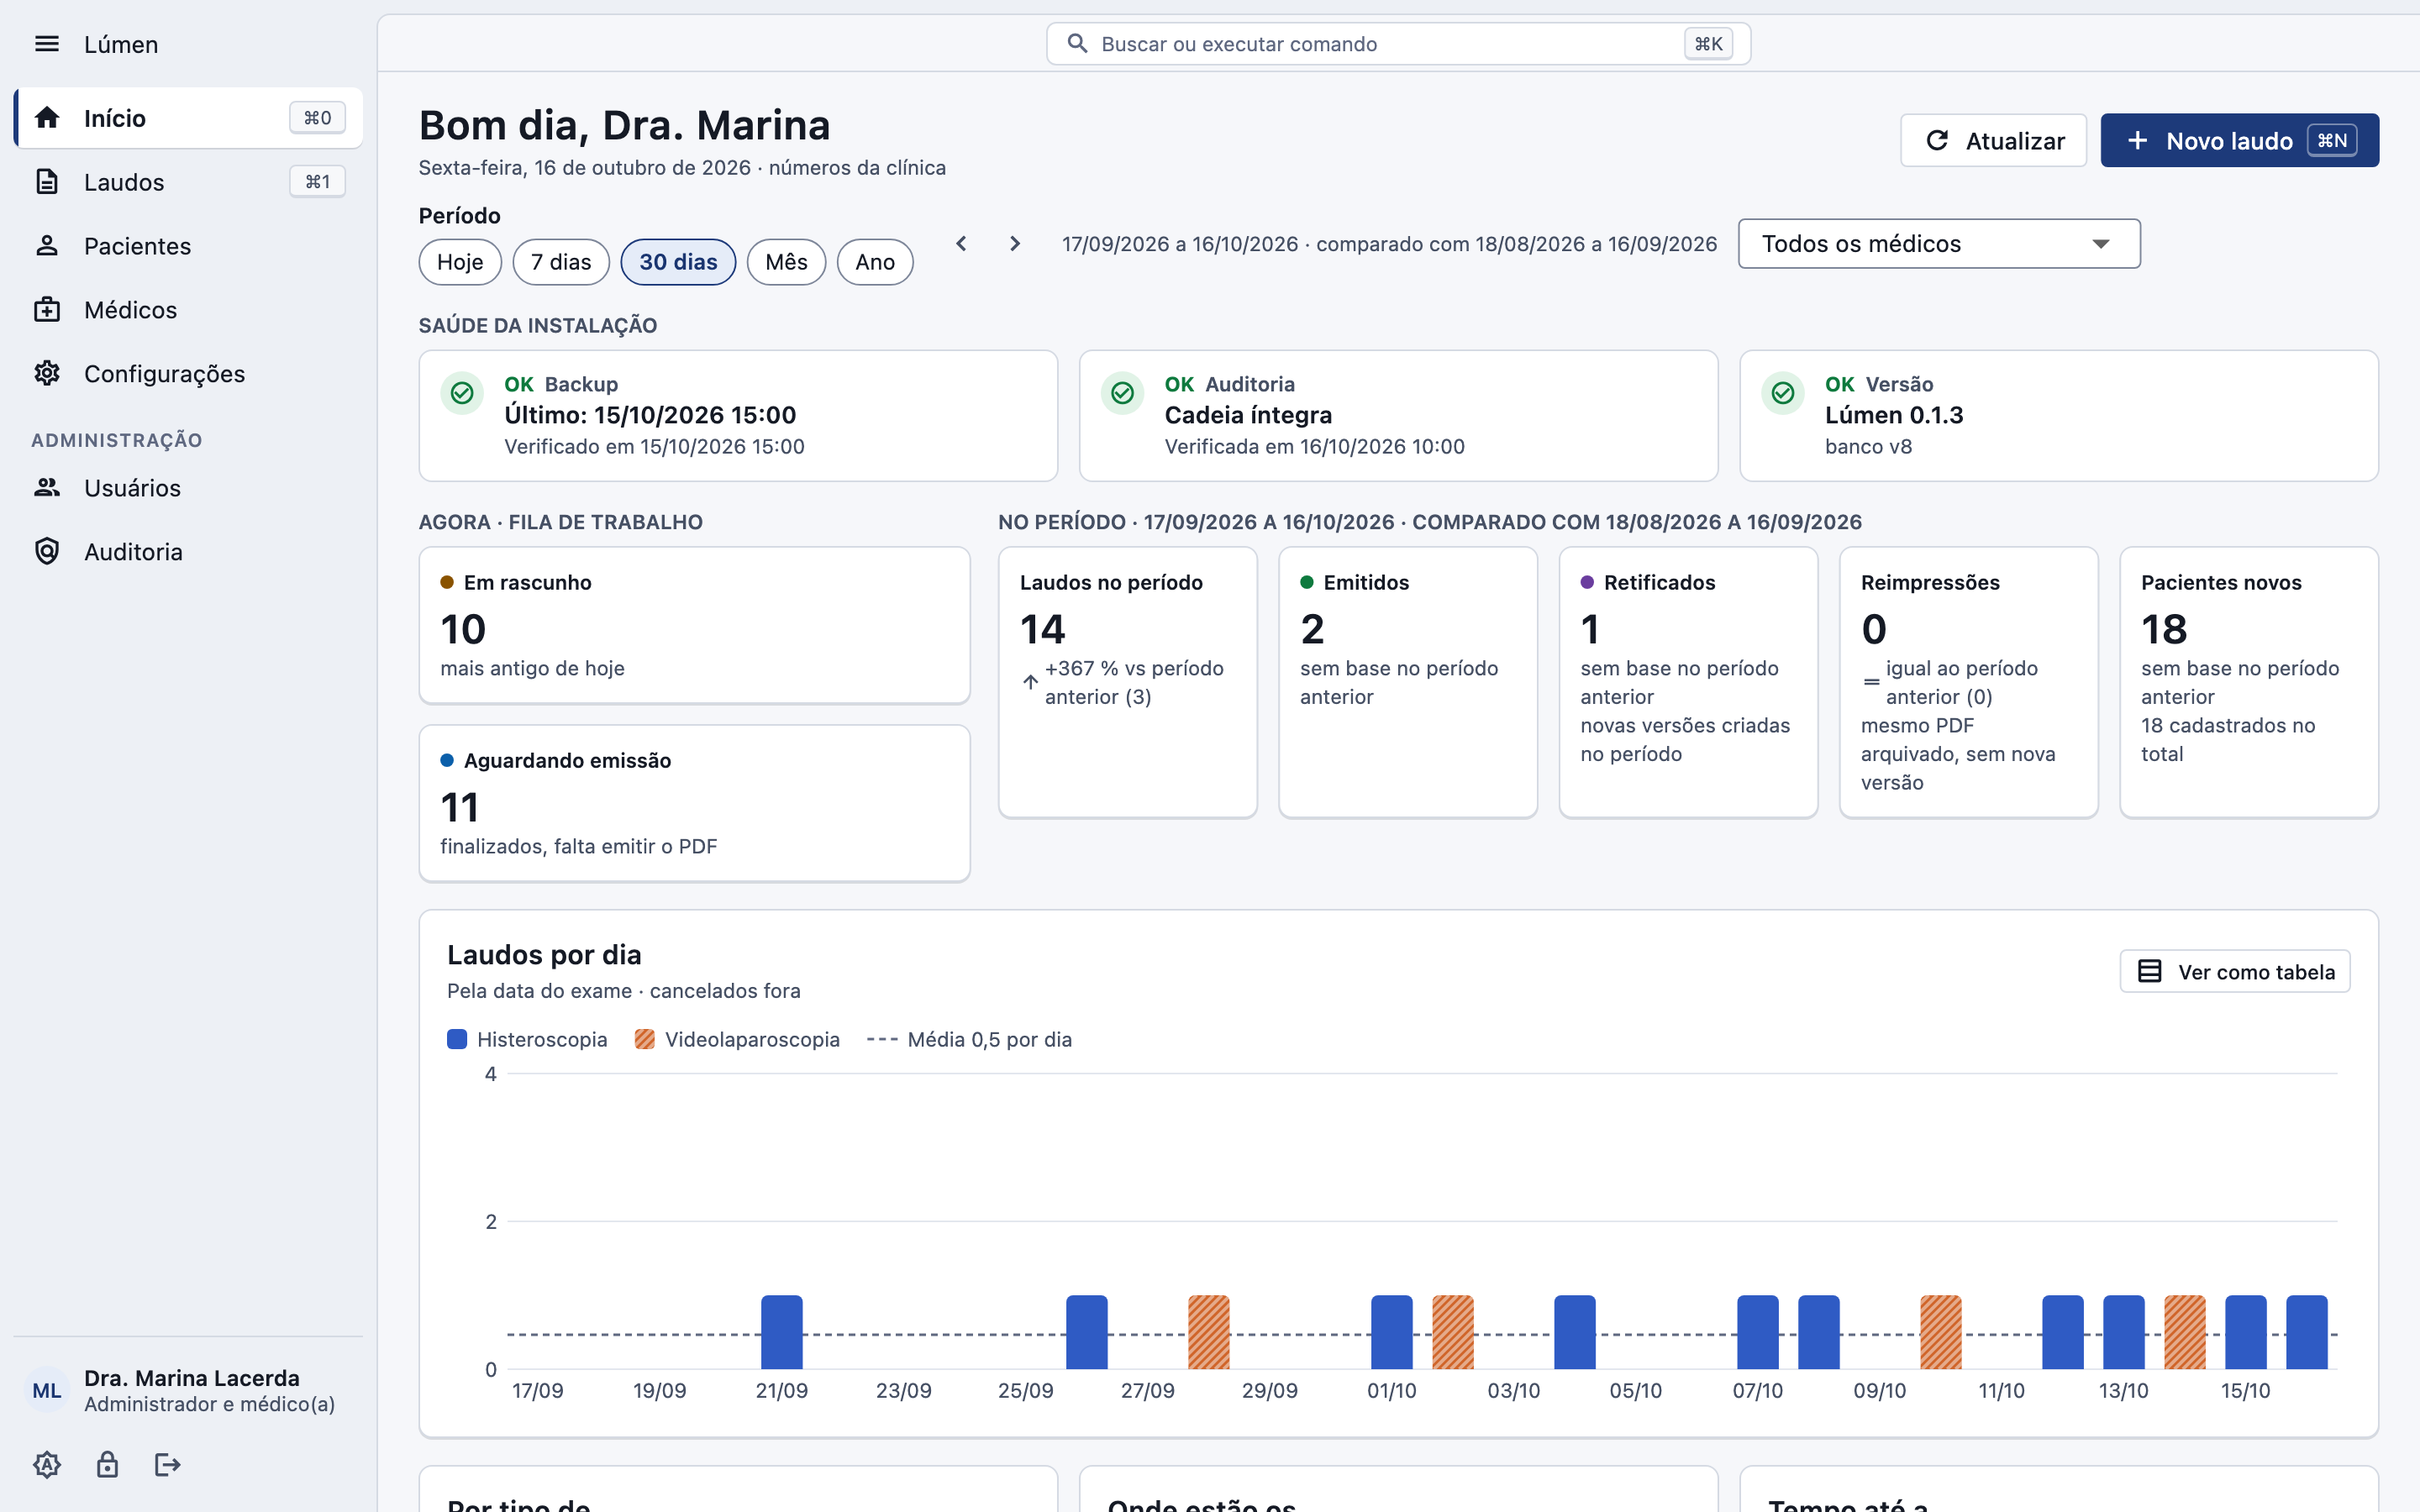The image size is (2420, 1512).
Task: Click the Retificados card
Action: pyautogui.click(x=1688, y=682)
